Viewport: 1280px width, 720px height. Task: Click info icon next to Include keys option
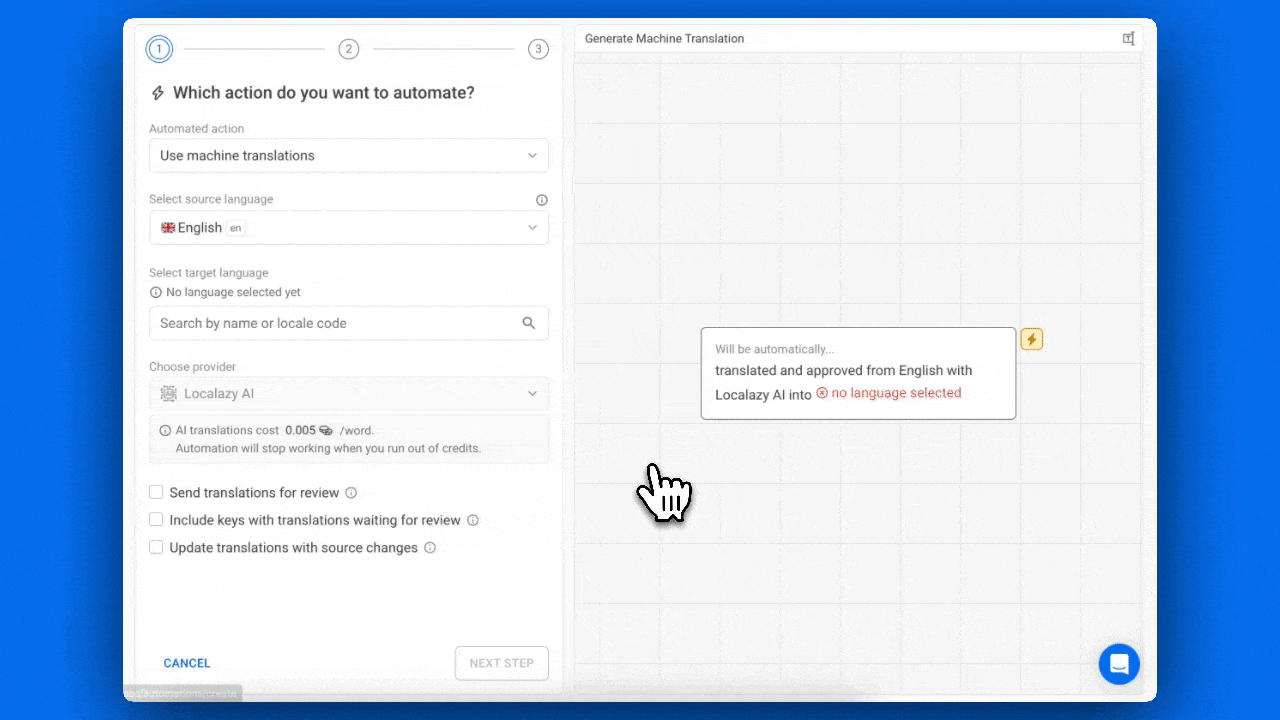[473, 520]
